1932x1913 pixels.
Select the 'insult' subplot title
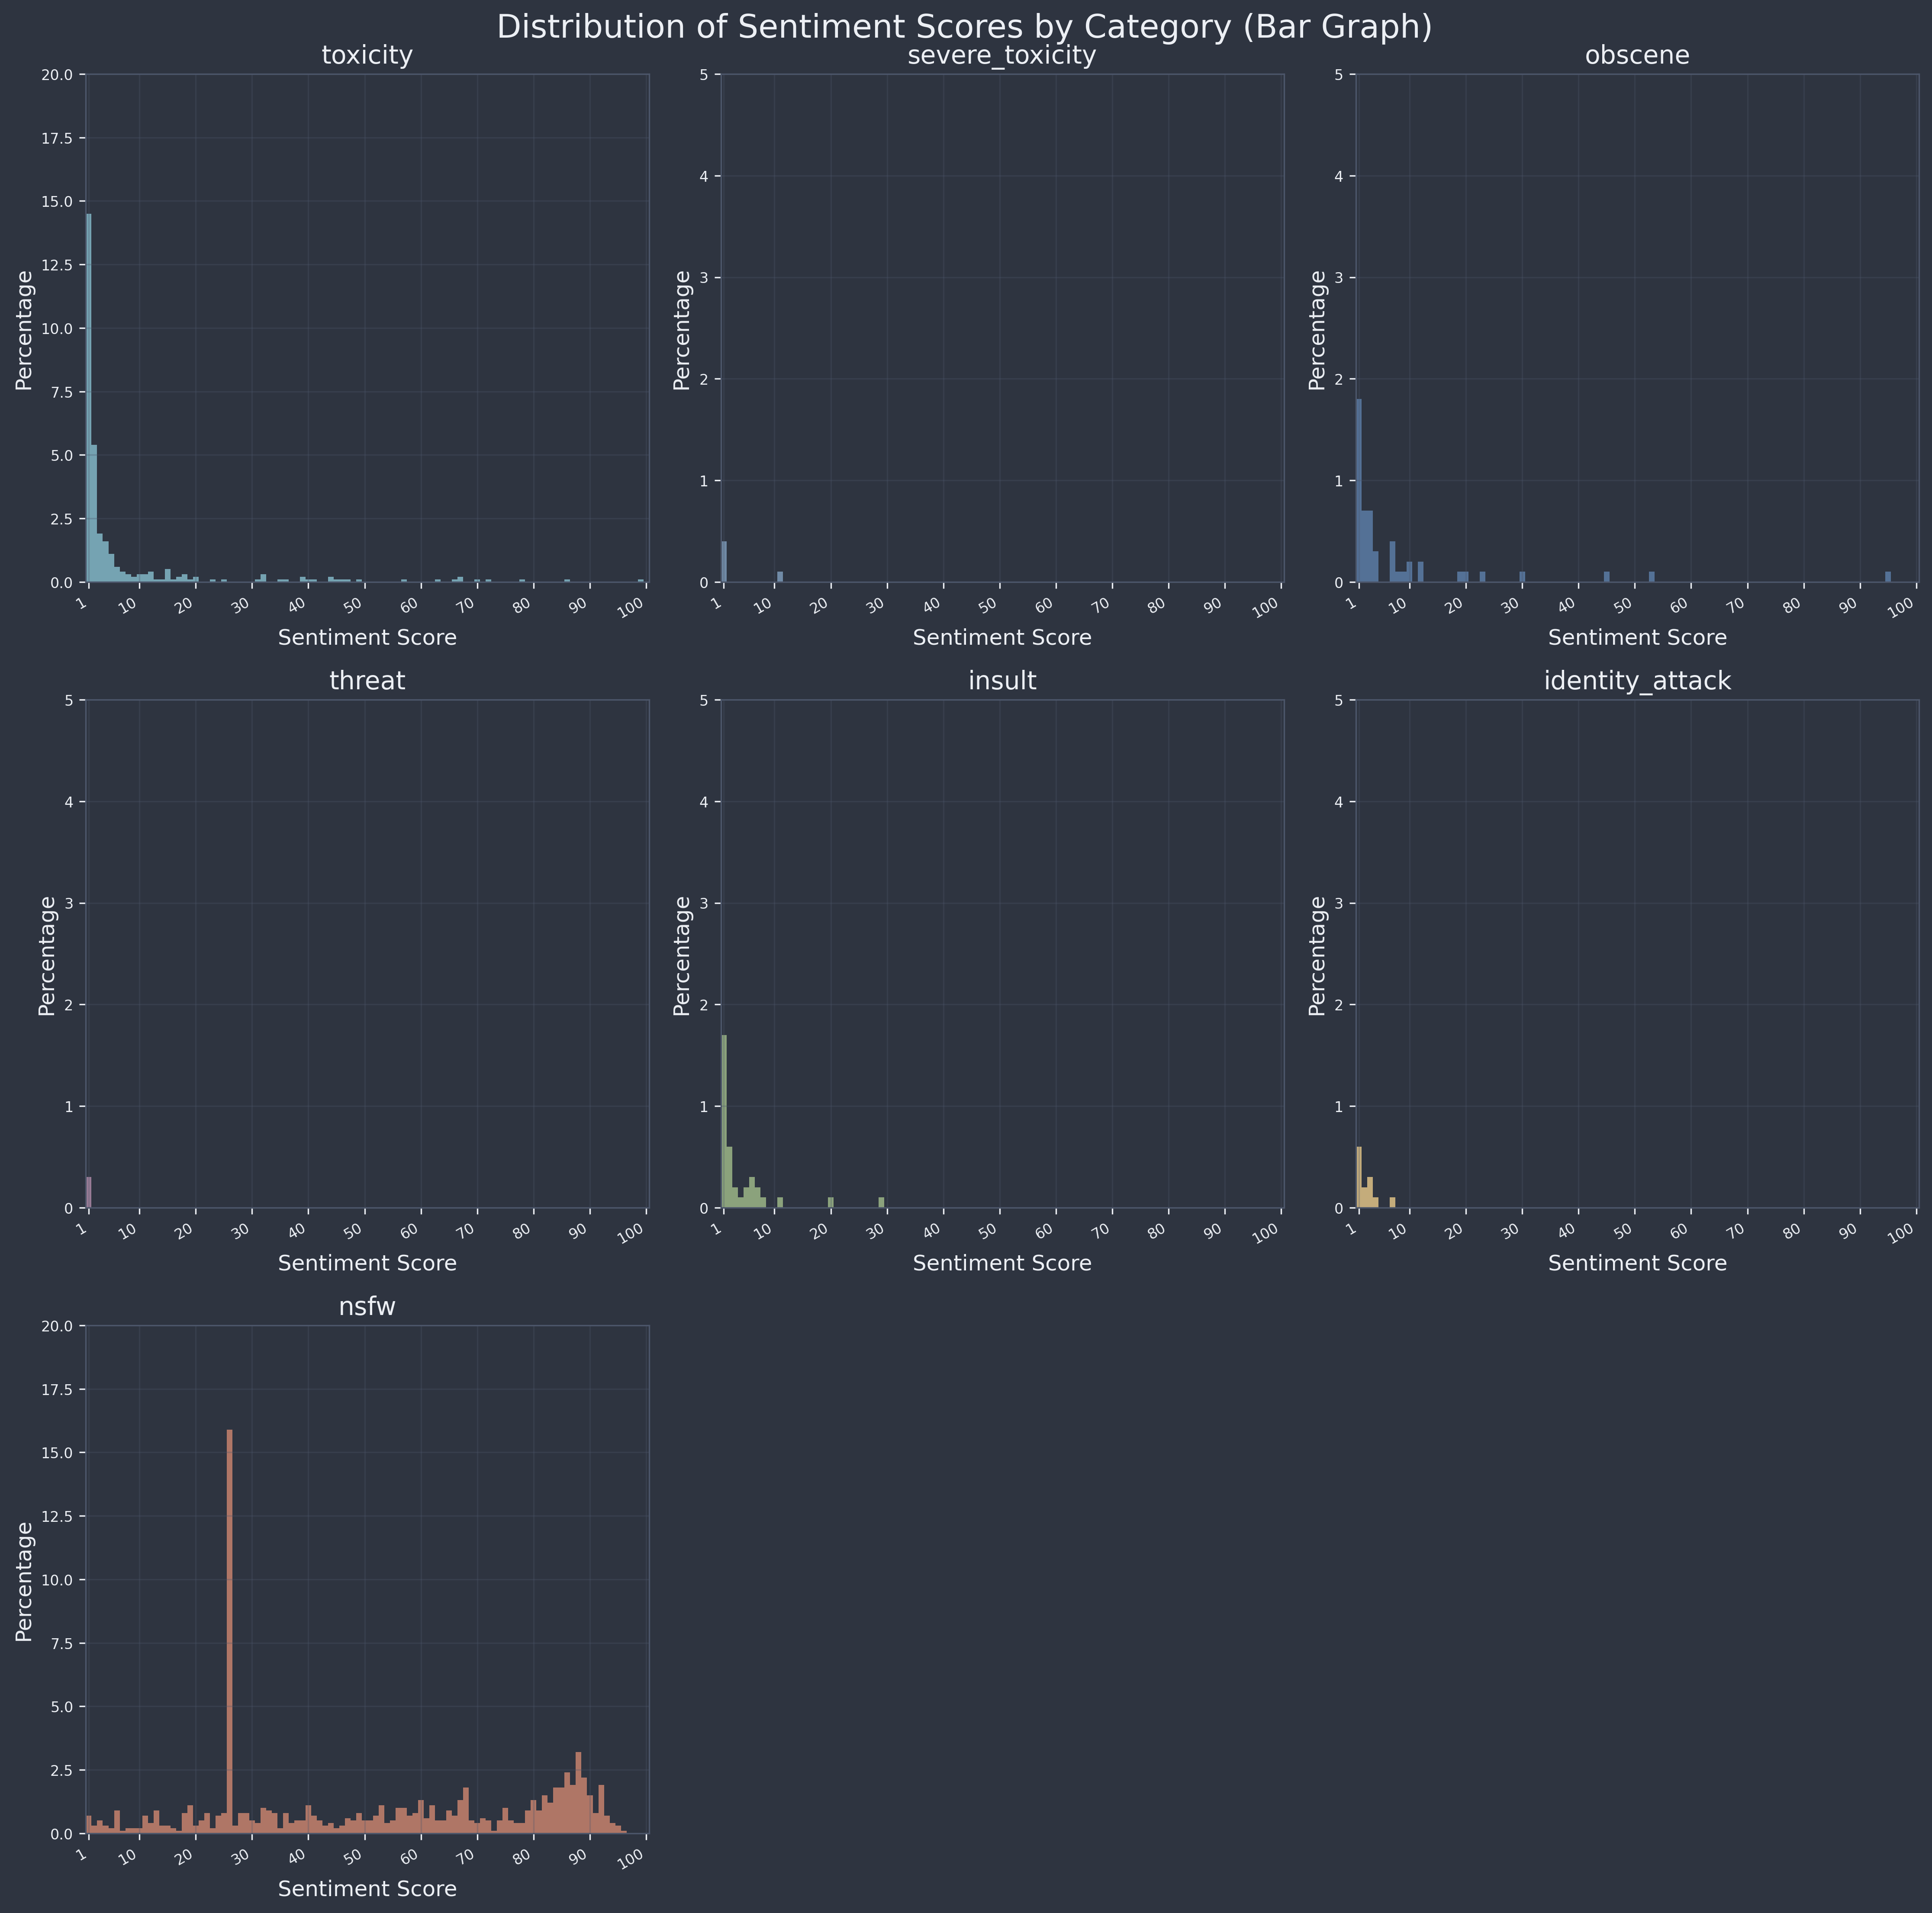[x=1002, y=682]
